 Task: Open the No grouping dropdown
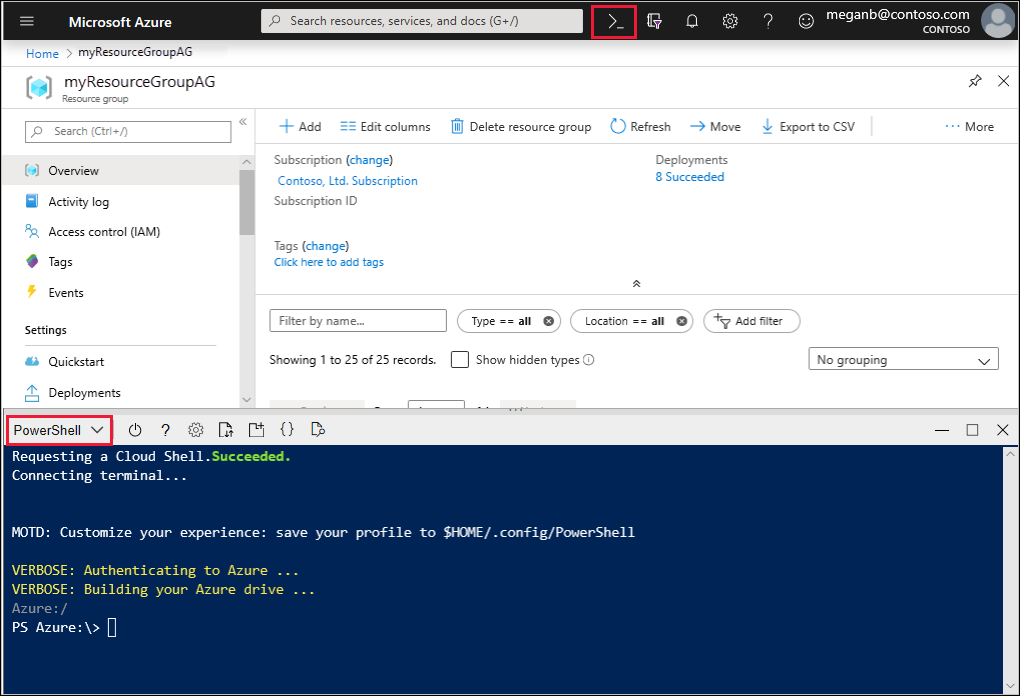pos(902,358)
